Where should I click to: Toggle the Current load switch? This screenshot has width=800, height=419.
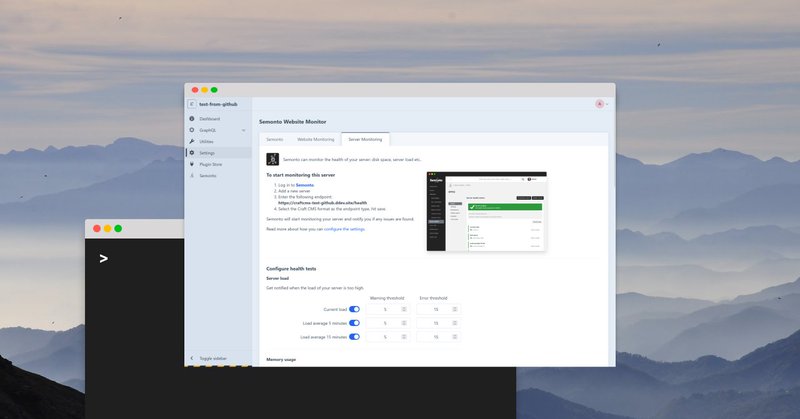tap(354, 309)
